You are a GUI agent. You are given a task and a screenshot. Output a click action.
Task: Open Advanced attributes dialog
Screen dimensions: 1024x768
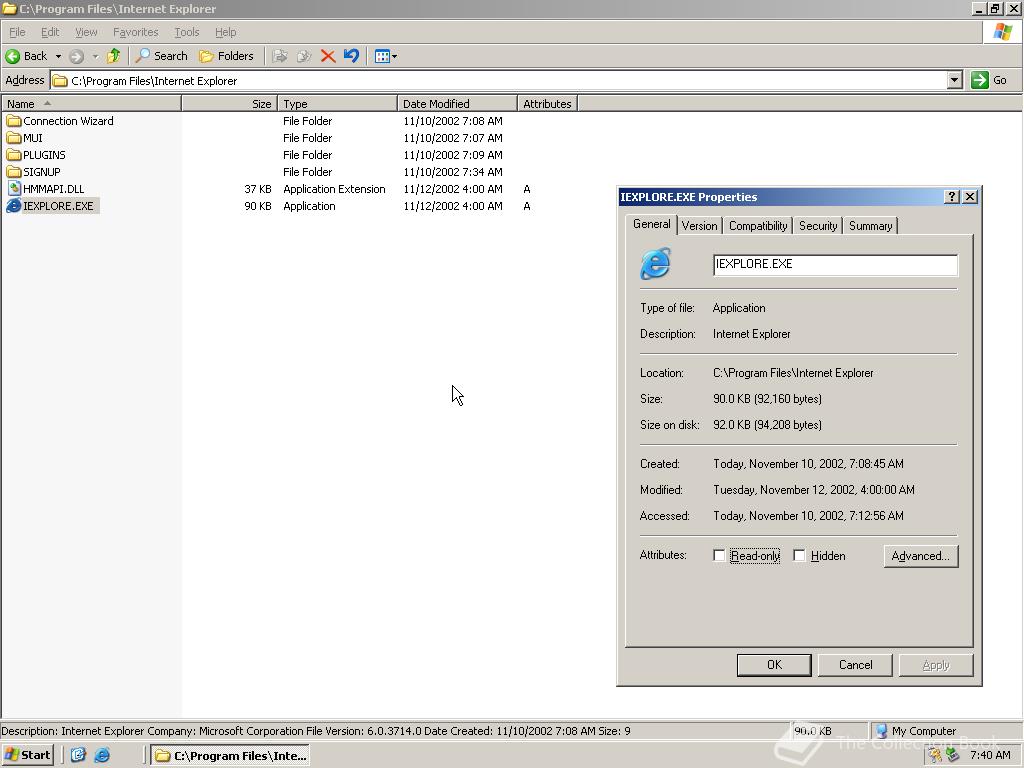coord(921,556)
